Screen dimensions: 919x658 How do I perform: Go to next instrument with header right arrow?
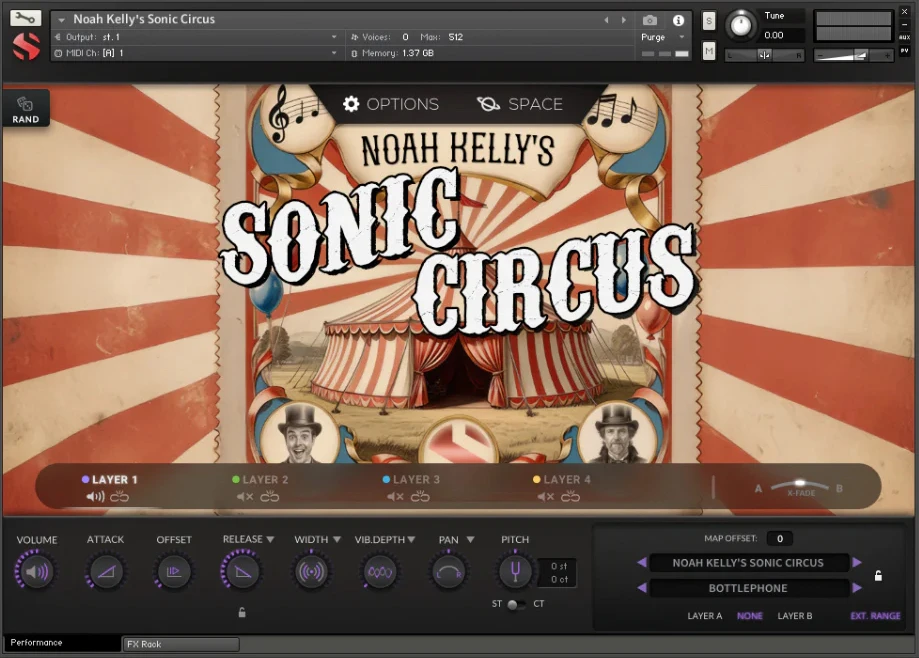coord(624,20)
